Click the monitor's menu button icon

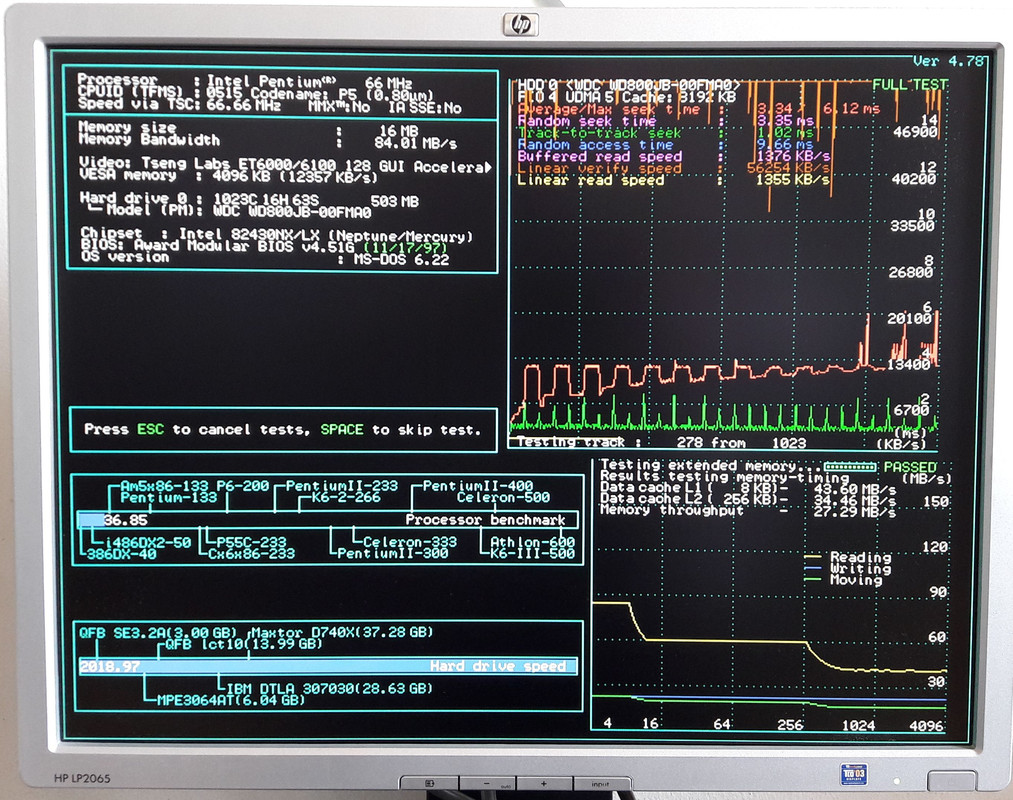[x=430, y=783]
